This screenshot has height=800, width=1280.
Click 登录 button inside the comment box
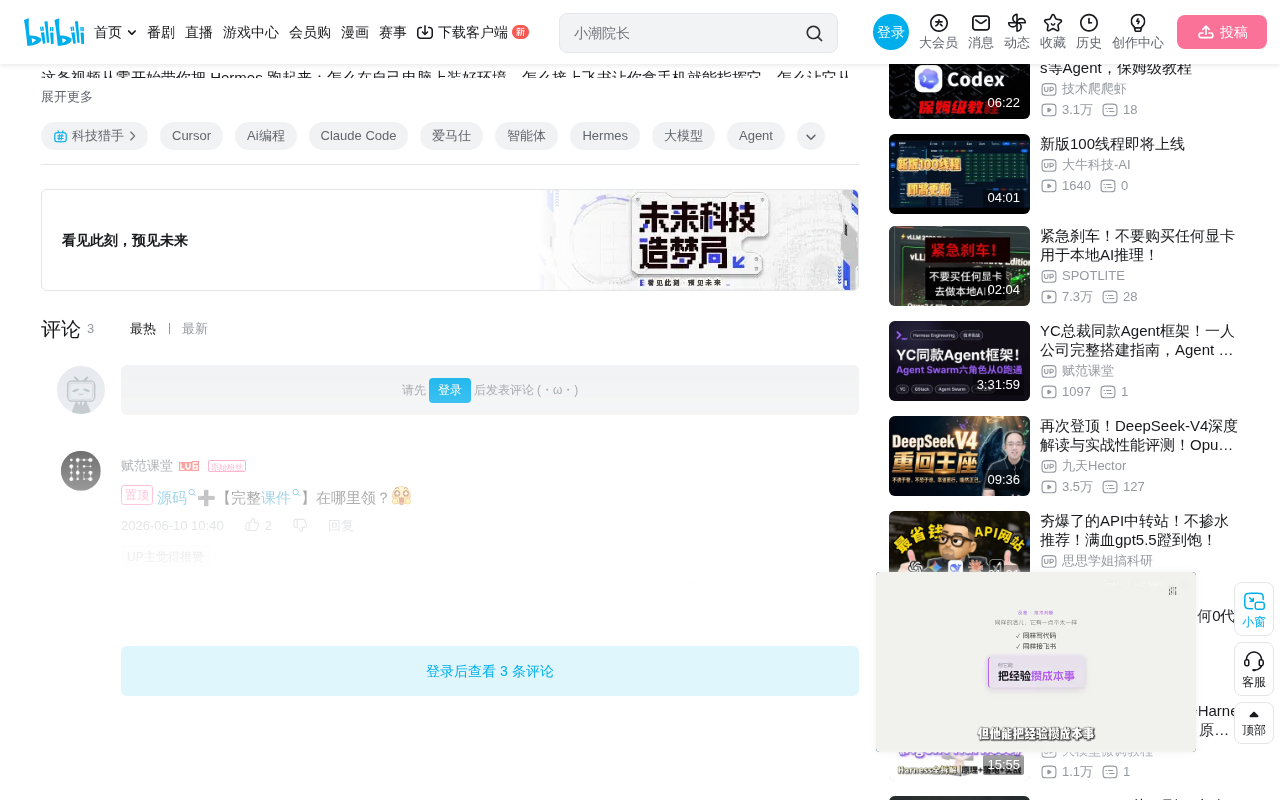450,390
